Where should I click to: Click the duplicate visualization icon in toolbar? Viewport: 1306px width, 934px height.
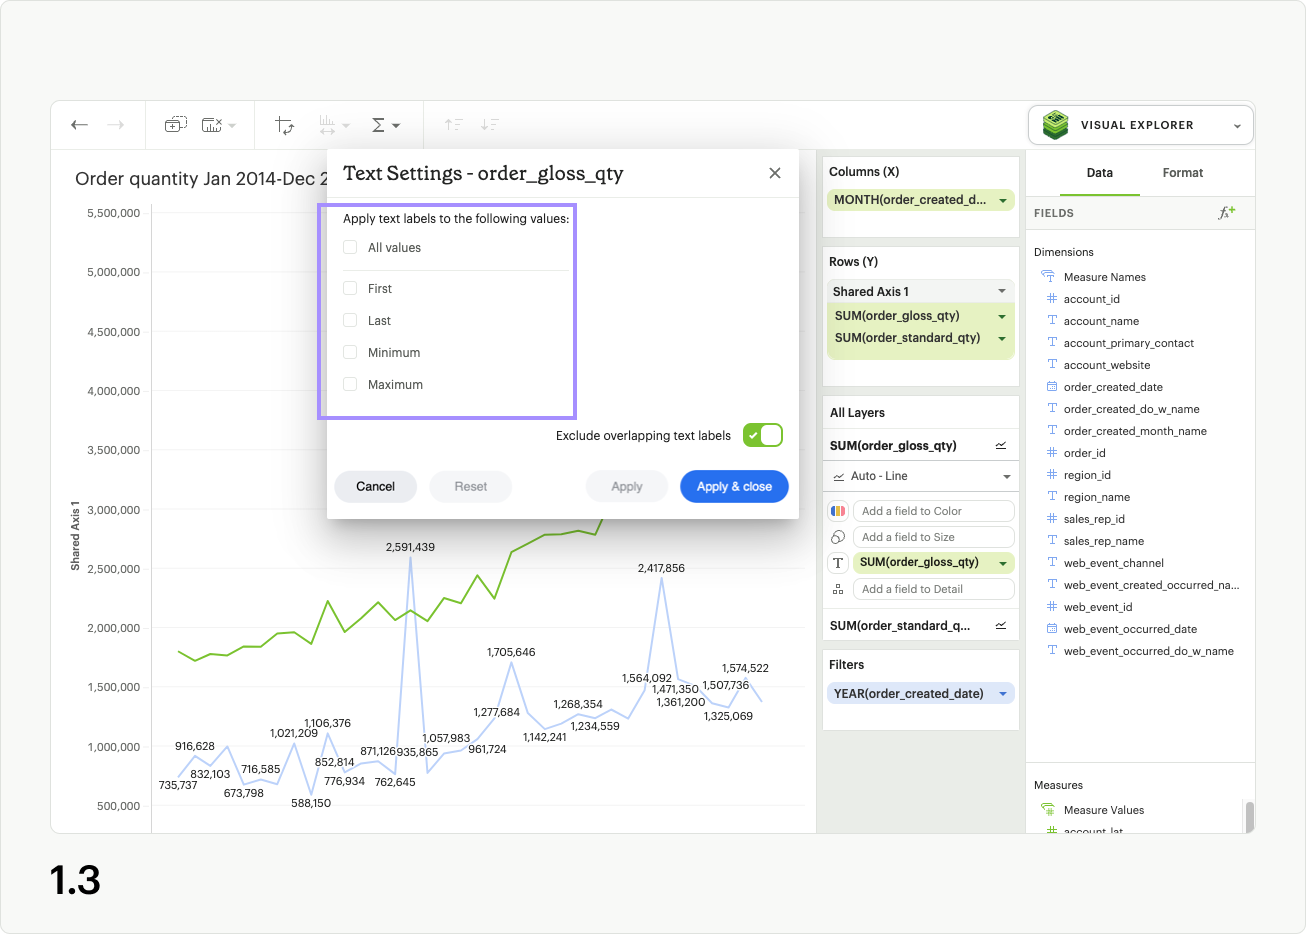coord(175,125)
